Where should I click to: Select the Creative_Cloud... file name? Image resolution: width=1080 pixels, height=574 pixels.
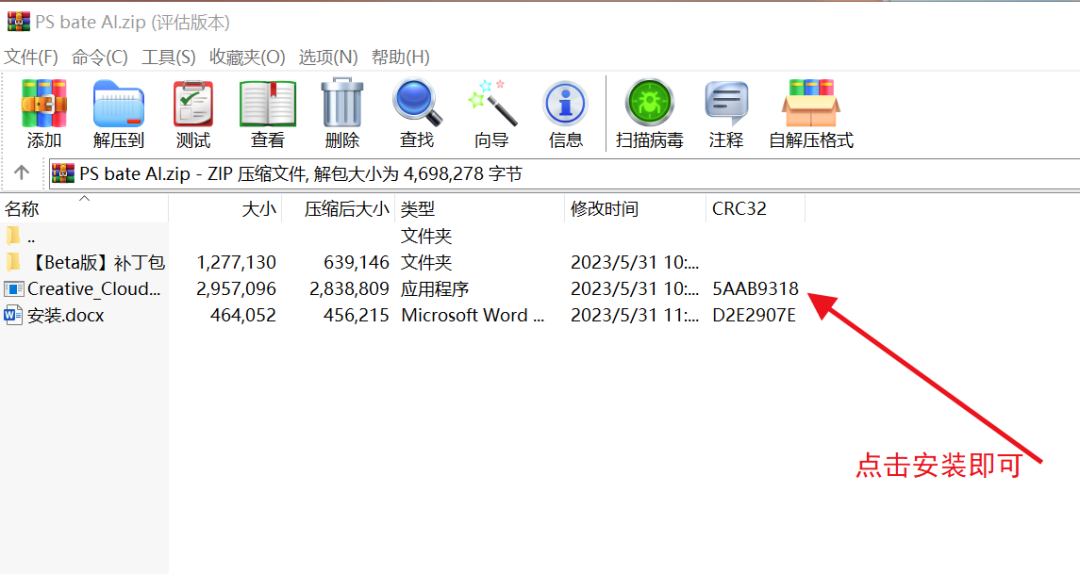click(94, 289)
